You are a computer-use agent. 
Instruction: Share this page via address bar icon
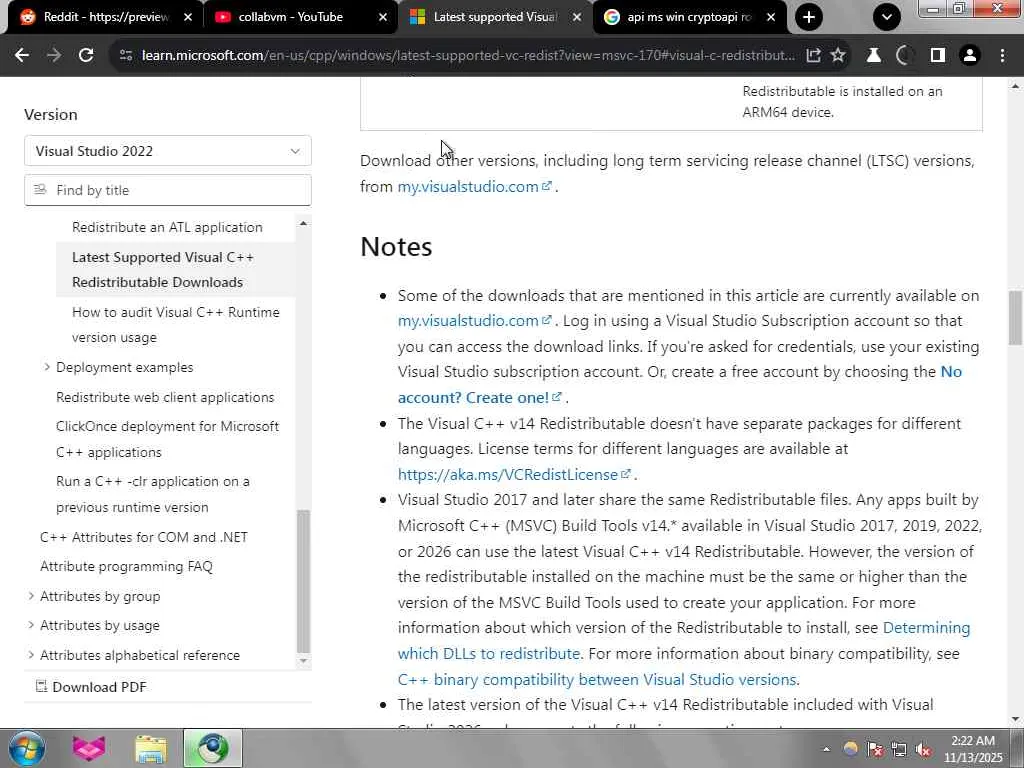tap(813, 56)
